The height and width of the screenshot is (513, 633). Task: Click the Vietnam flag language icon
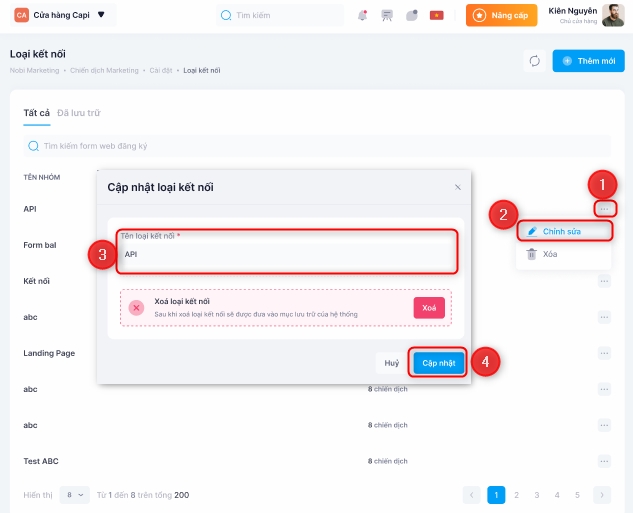click(x=436, y=15)
